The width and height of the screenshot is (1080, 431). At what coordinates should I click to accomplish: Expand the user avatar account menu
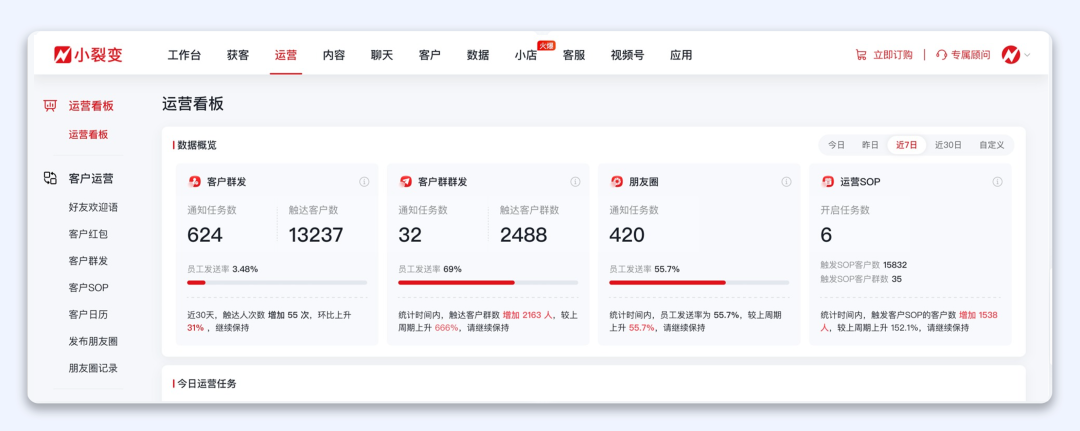coord(1015,55)
